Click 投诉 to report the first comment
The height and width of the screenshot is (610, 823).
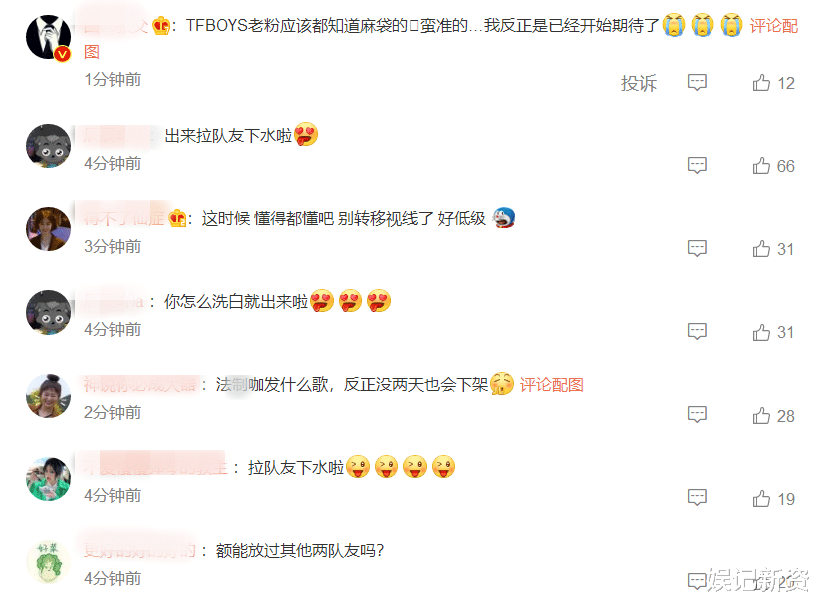coord(639,83)
